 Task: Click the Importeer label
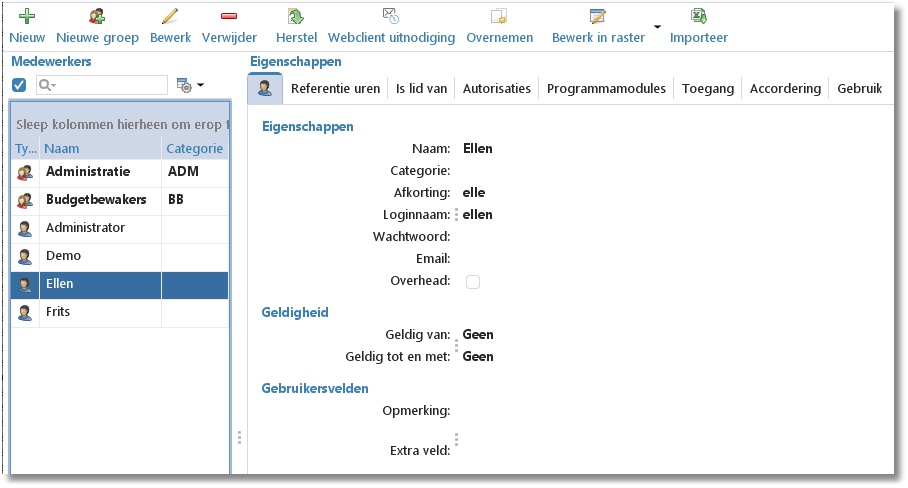(699, 38)
